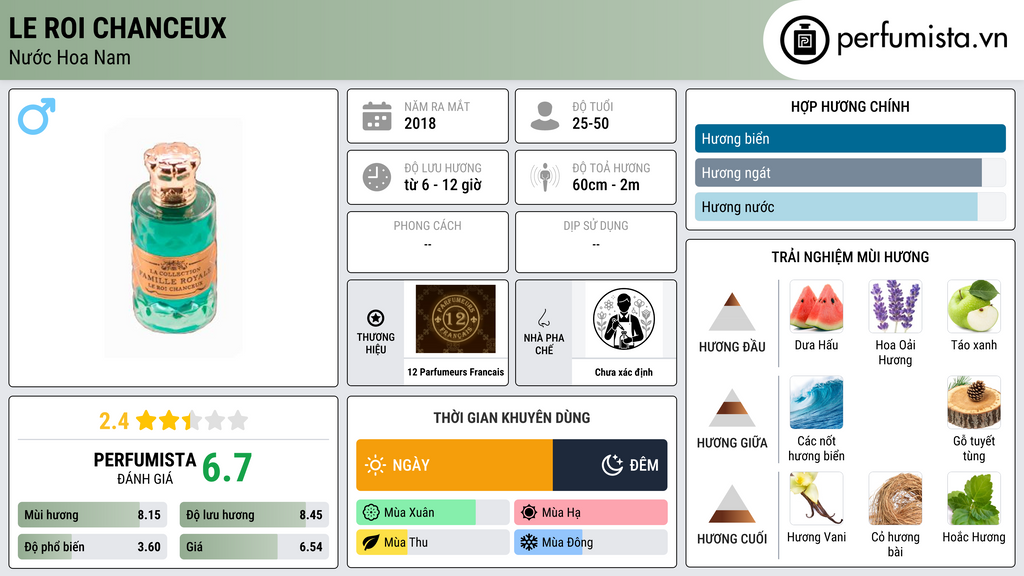1024x576 pixels.
Task: Click the Hương nước accord bar
Action: pos(850,206)
